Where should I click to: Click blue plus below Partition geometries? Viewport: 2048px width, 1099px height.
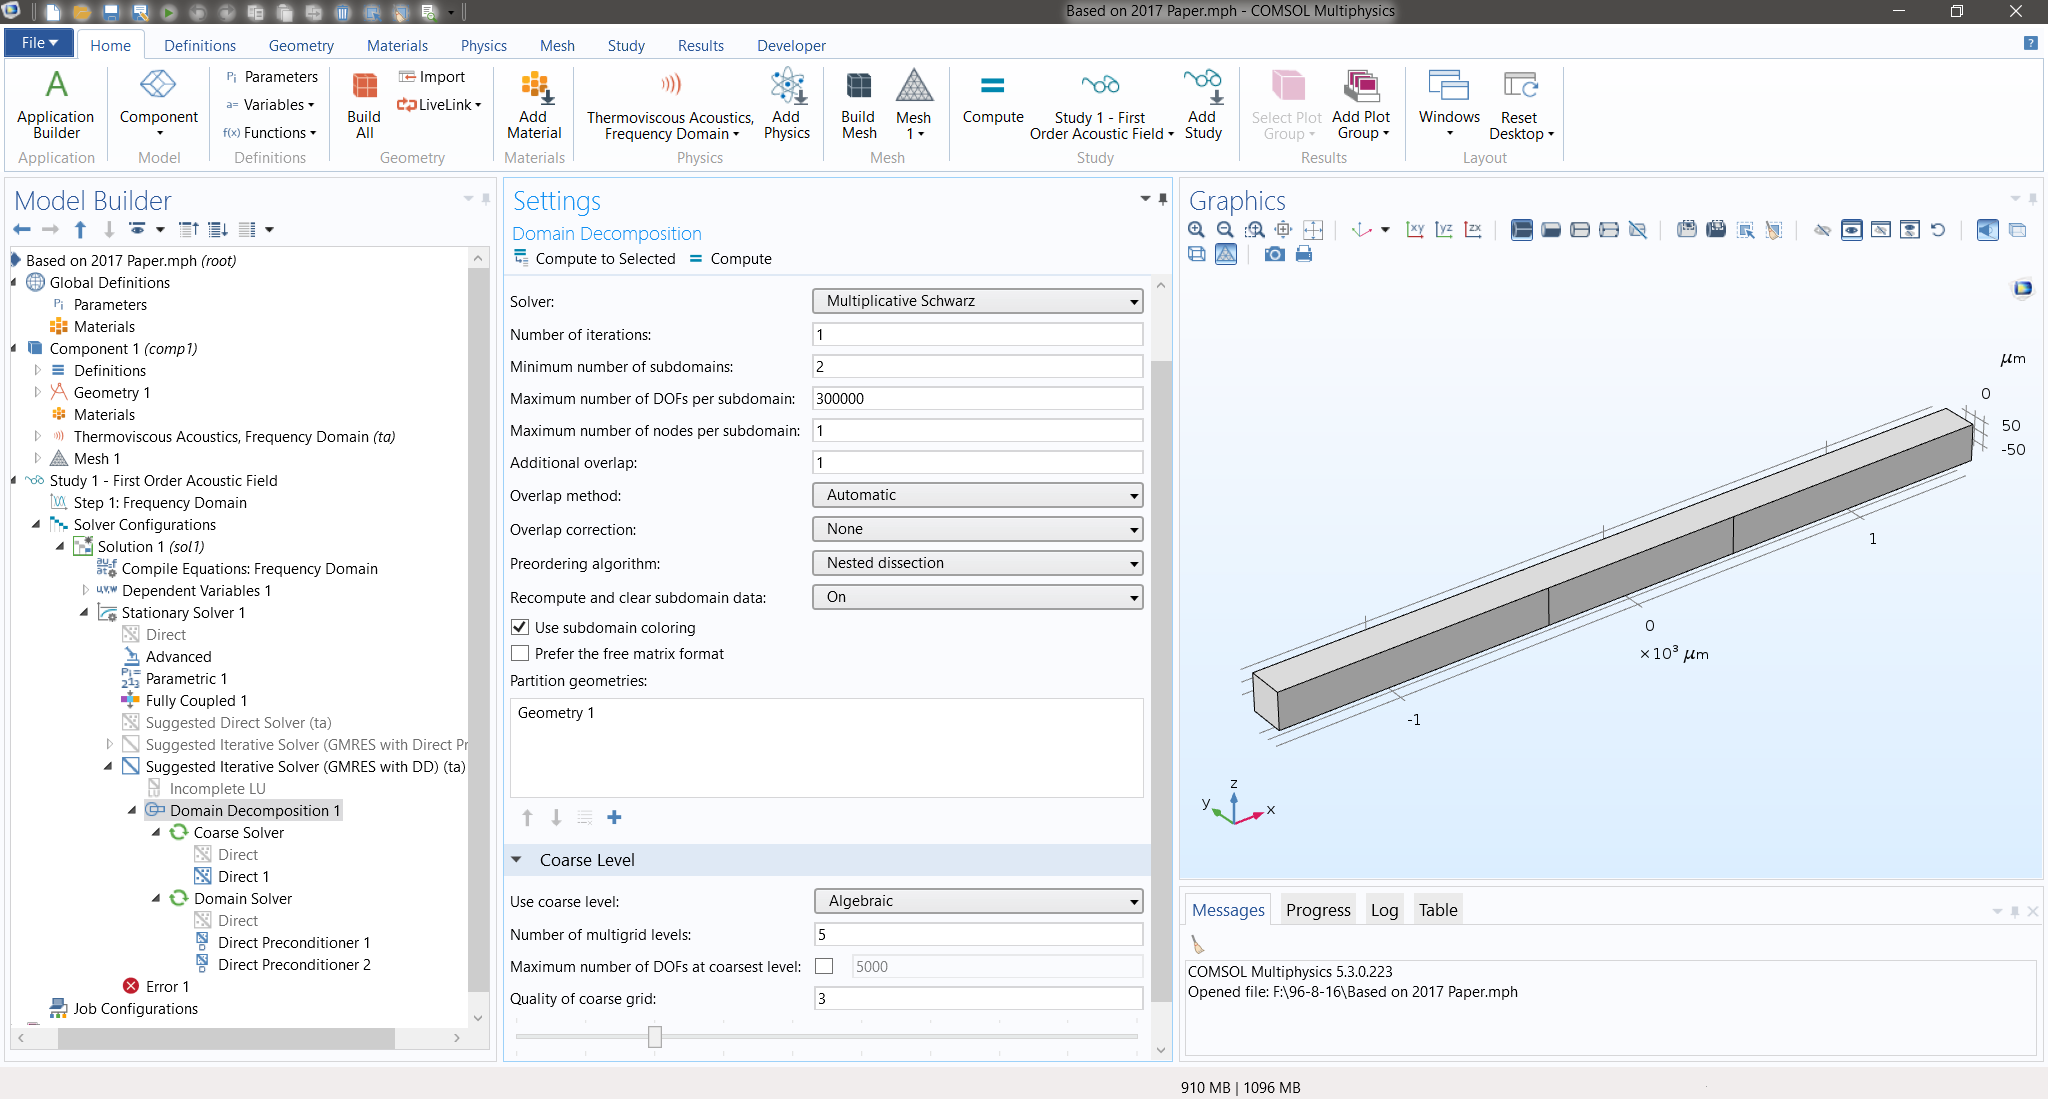(614, 817)
